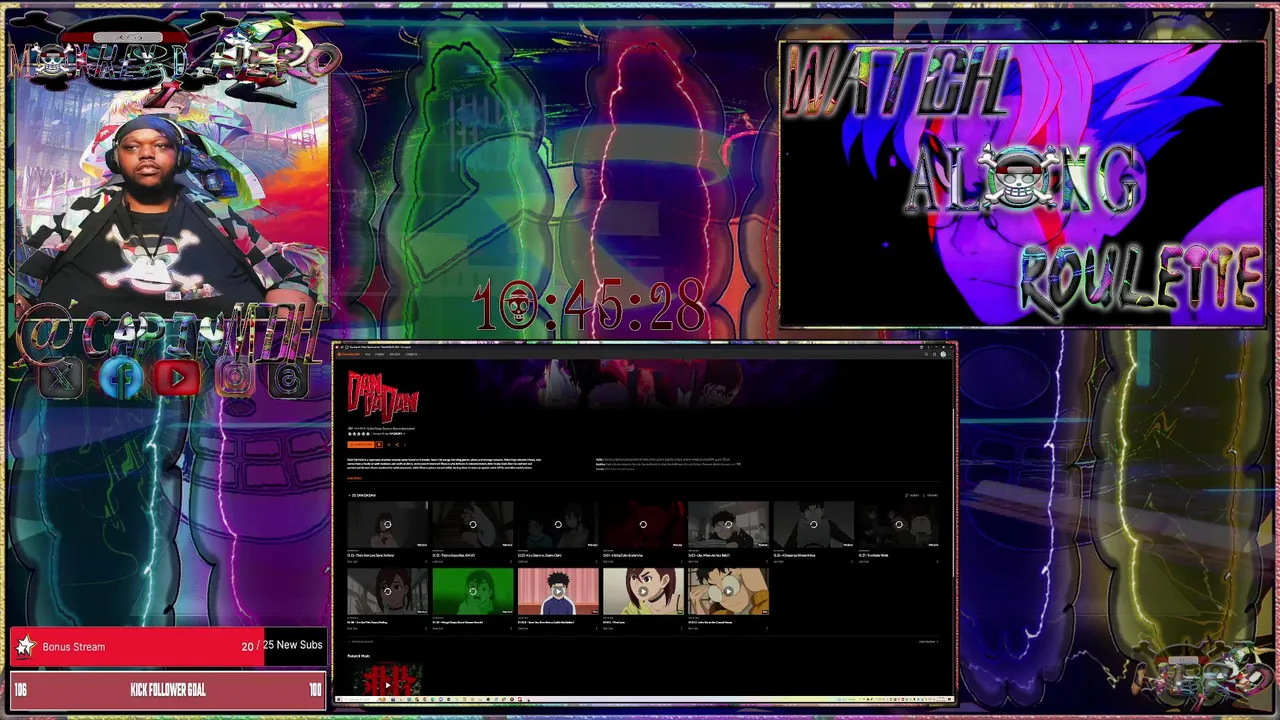Click the orange start watching button
The width and height of the screenshot is (1280, 720).
361,444
